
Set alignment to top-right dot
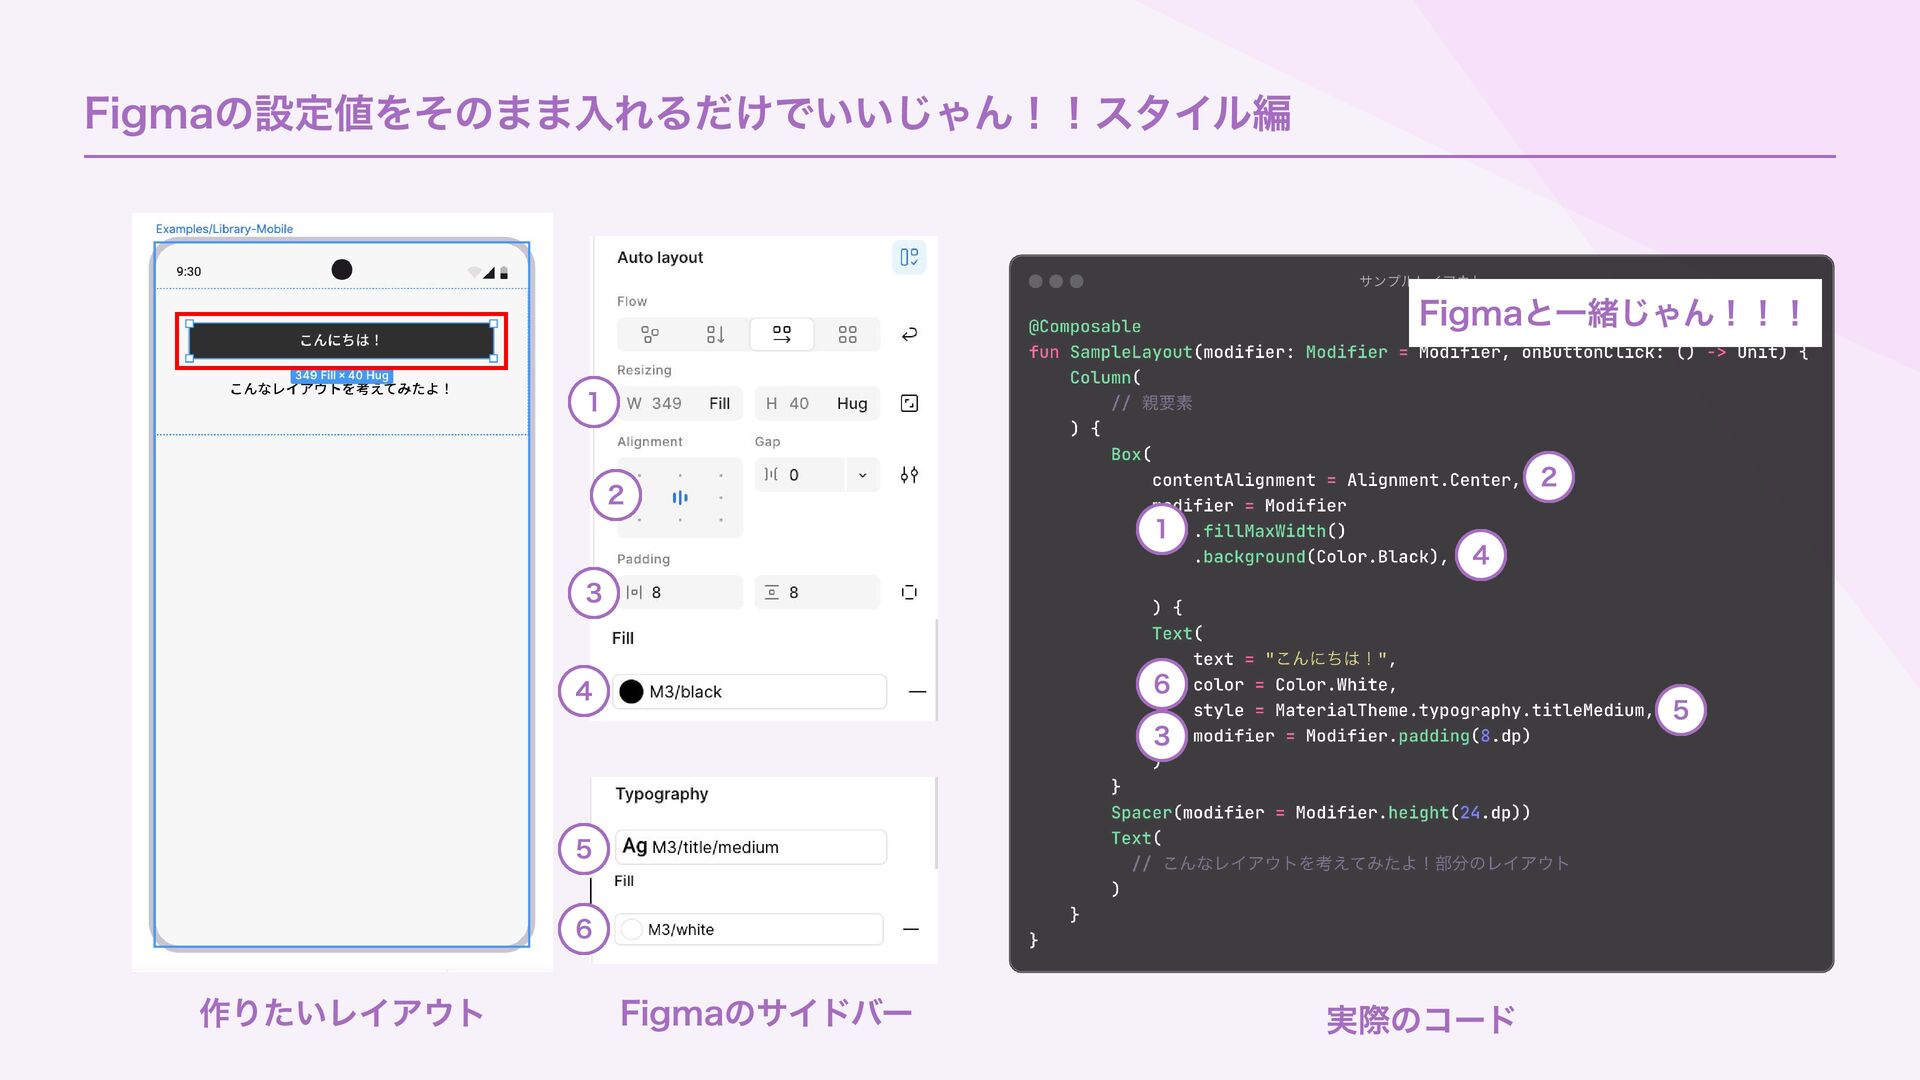pos(721,475)
